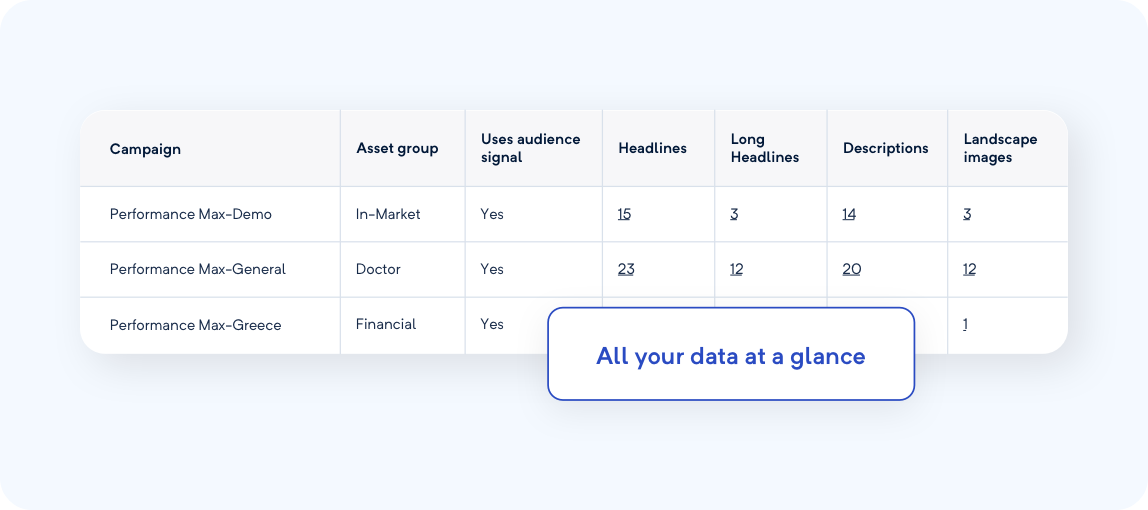Click the Campaign column header
The image size is (1148, 510).
[x=145, y=149]
